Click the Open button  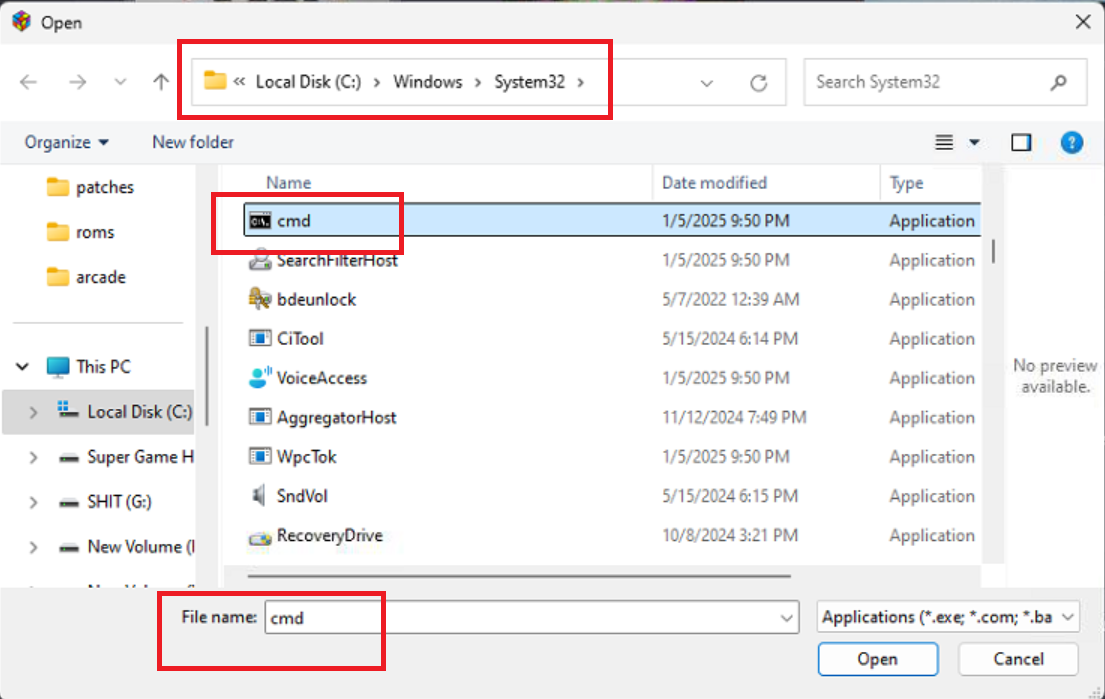pos(877,659)
